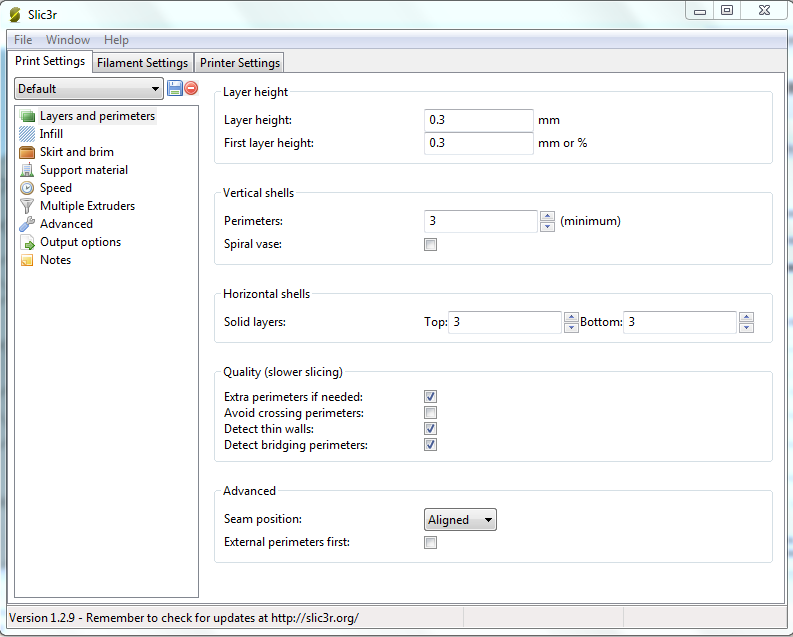The image size is (793, 637).
Task: Click the Notes yellow icon
Action: pyautogui.click(x=27, y=260)
